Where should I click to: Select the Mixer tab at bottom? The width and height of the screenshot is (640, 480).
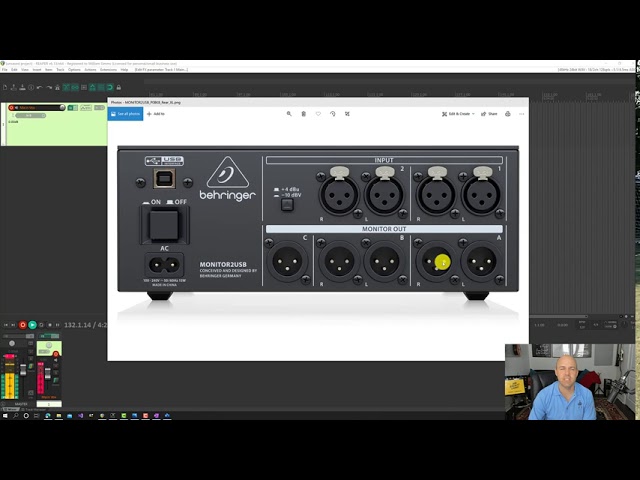pyautogui.click(x=11, y=409)
